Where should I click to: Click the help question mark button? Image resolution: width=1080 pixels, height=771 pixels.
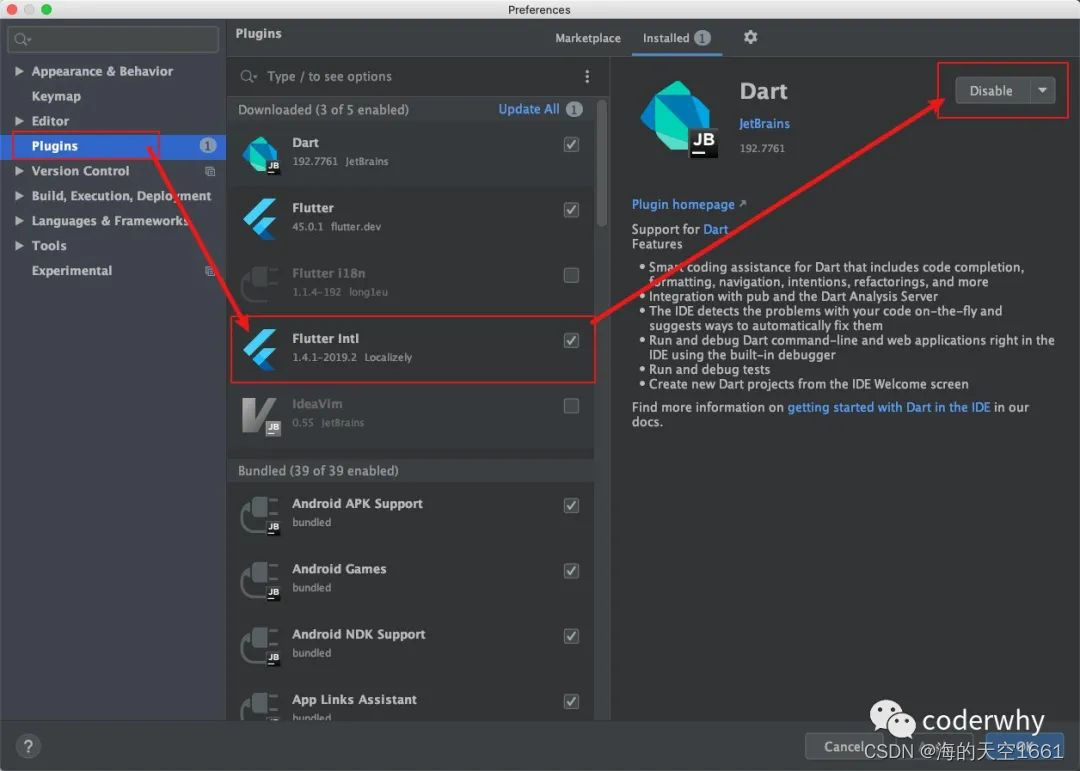28,746
